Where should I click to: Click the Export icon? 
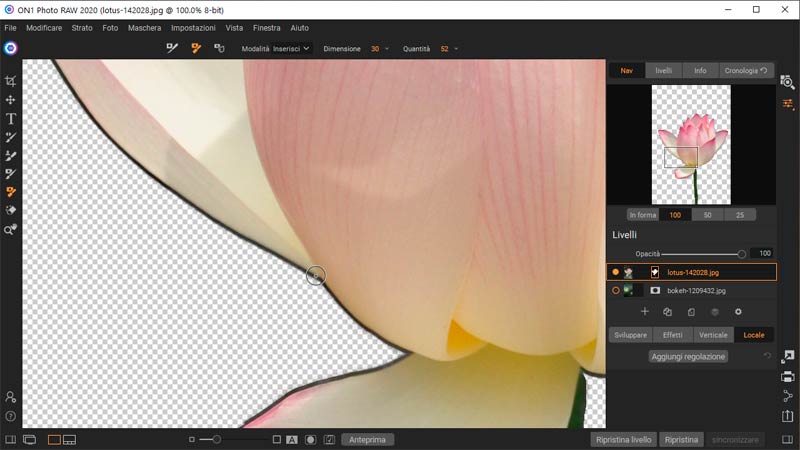(787, 416)
